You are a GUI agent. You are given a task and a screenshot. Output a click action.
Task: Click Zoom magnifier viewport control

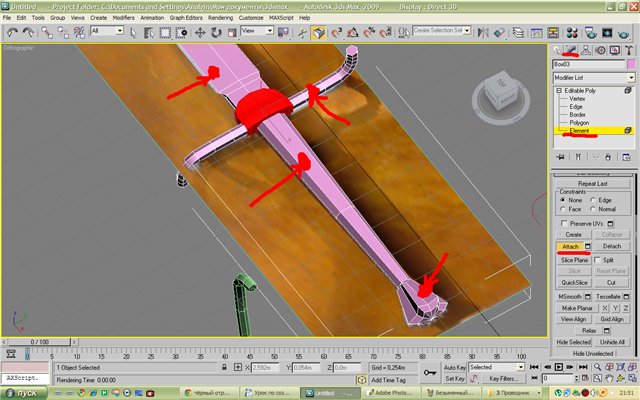597,367
